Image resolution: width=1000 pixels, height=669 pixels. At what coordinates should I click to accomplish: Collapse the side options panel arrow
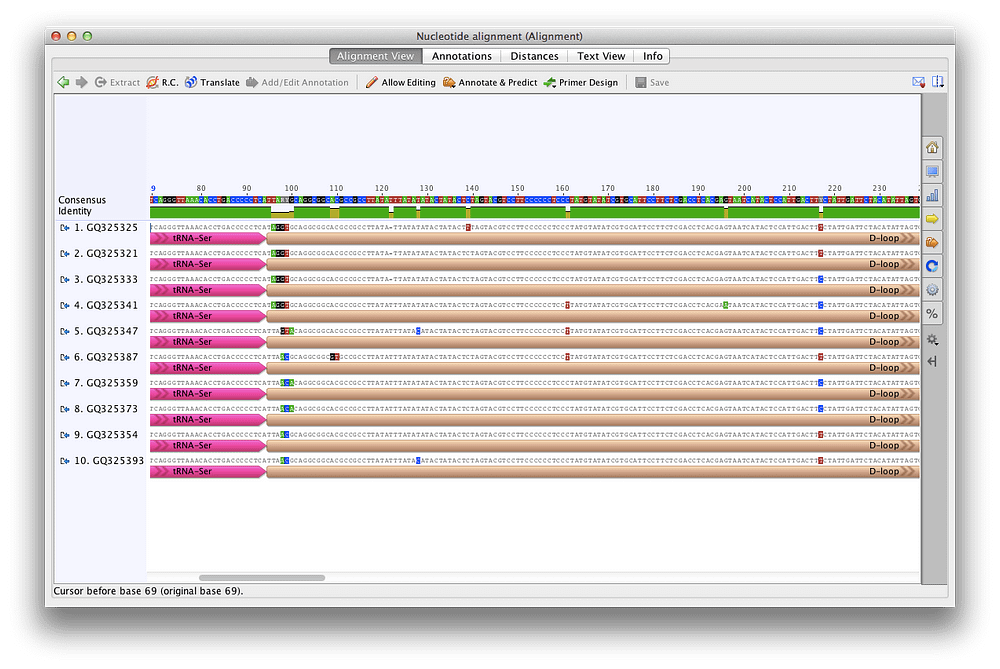coord(932,362)
